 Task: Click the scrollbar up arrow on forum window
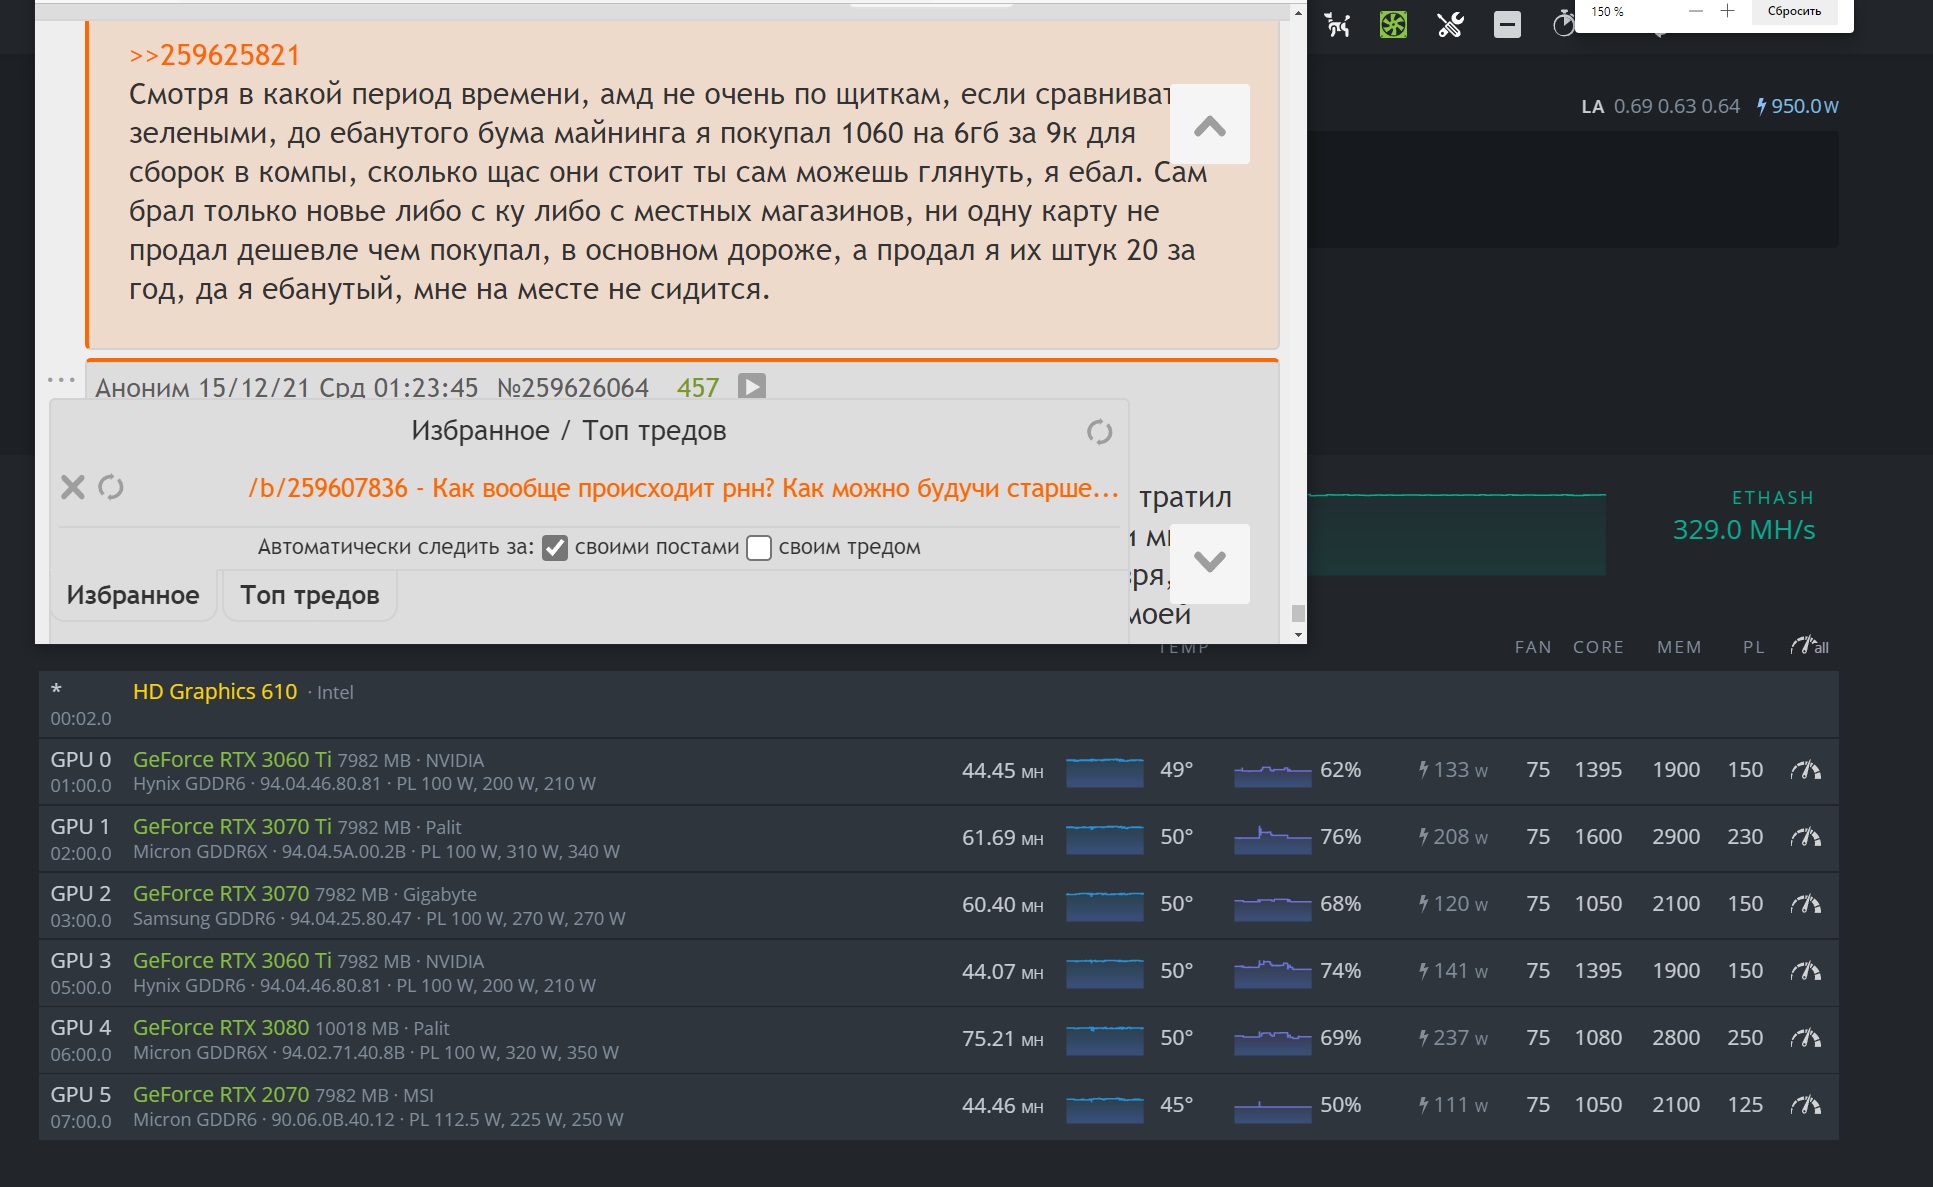(x=1298, y=12)
